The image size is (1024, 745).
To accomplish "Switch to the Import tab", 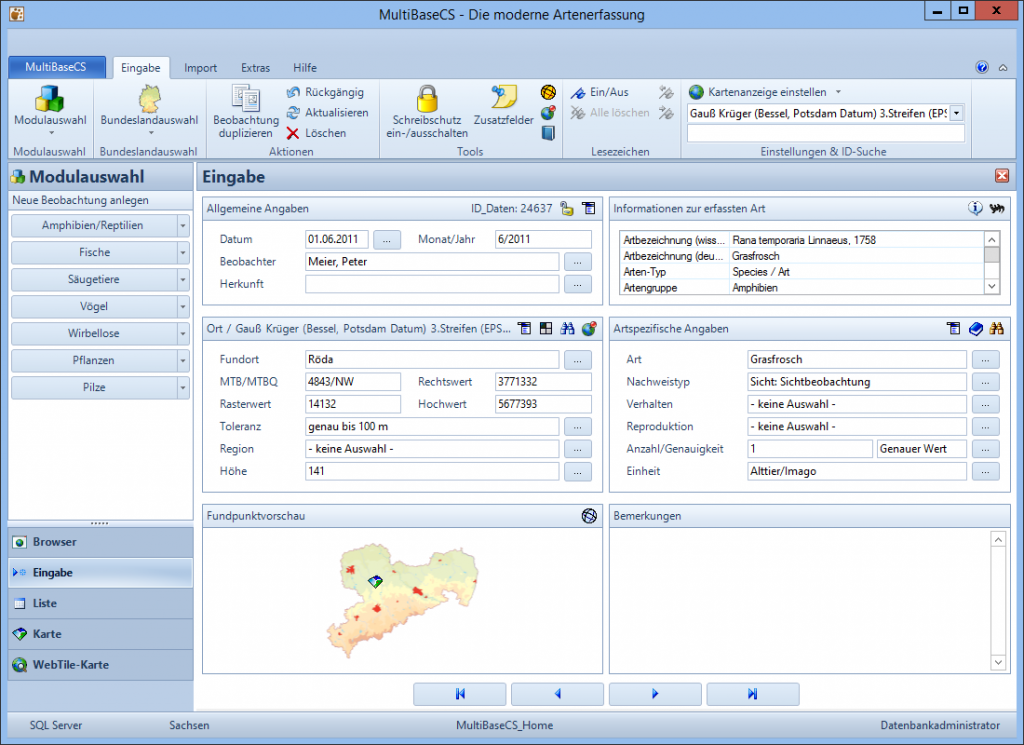I will 200,68.
